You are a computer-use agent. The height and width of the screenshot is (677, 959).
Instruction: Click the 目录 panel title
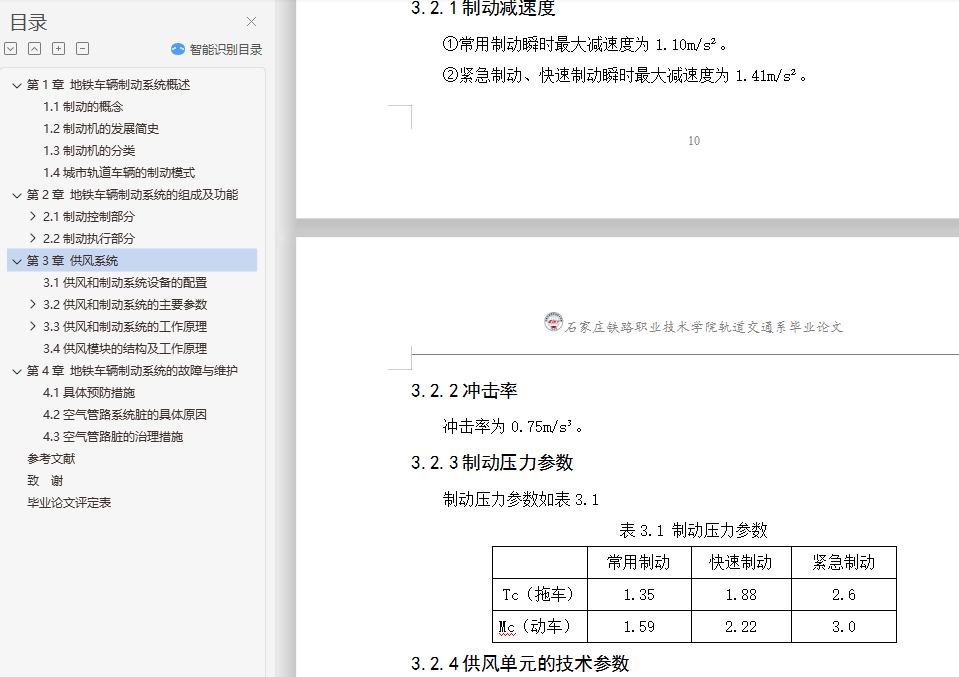click(x=28, y=23)
